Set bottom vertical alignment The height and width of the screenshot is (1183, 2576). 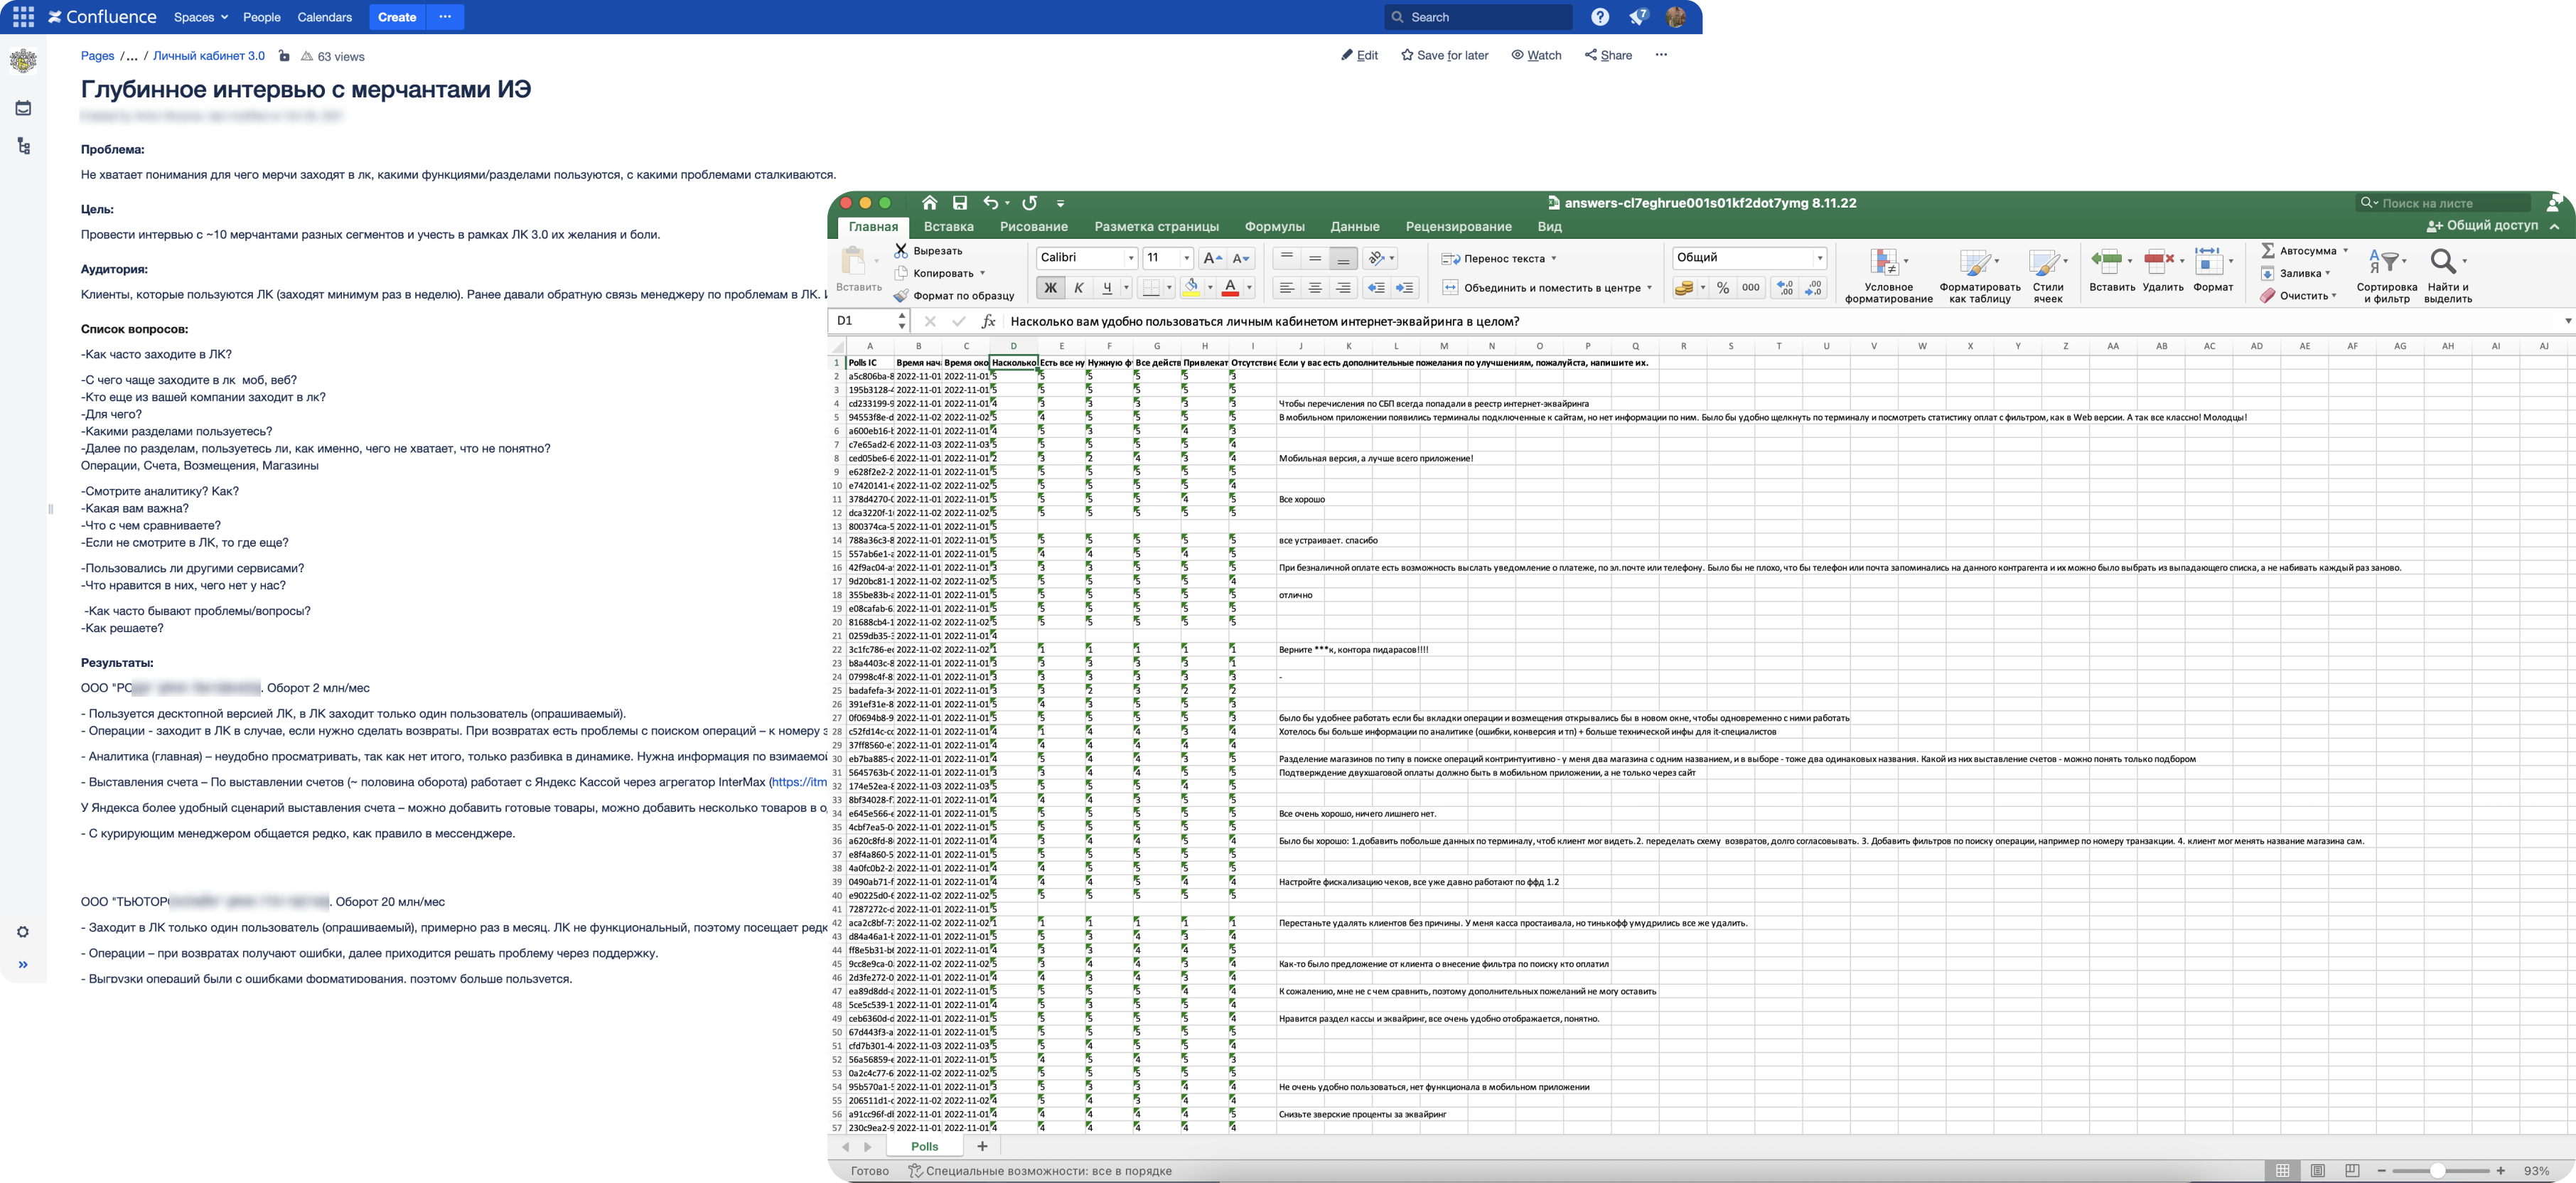pos(1343,258)
